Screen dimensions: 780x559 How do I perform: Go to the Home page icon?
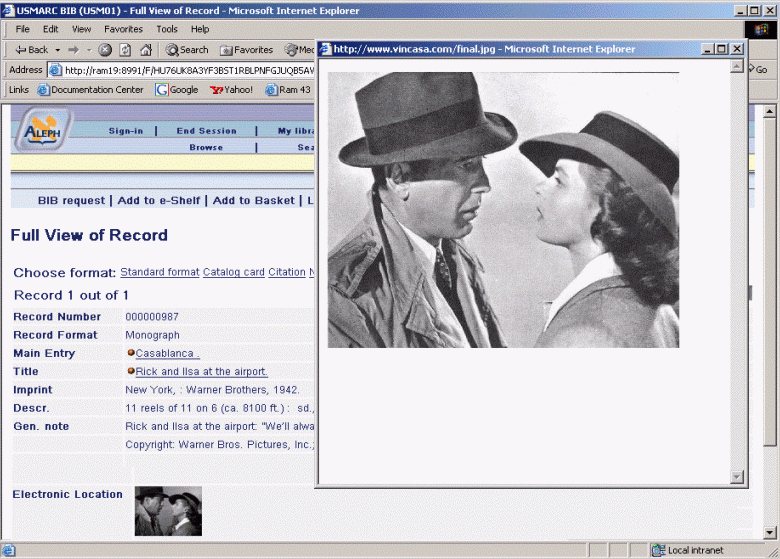[x=146, y=50]
